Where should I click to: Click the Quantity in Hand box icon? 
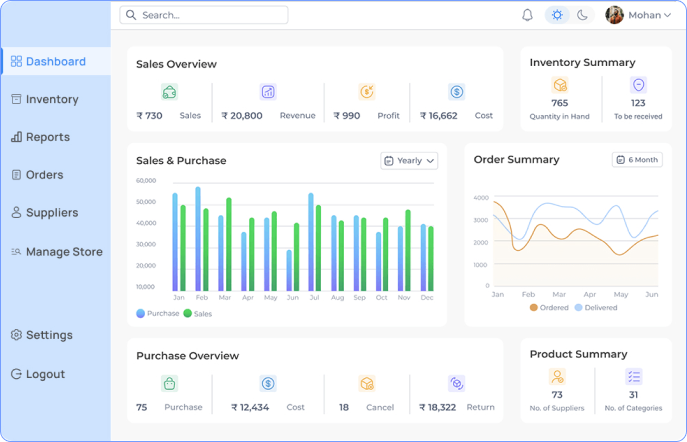pyautogui.click(x=560, y=86)
